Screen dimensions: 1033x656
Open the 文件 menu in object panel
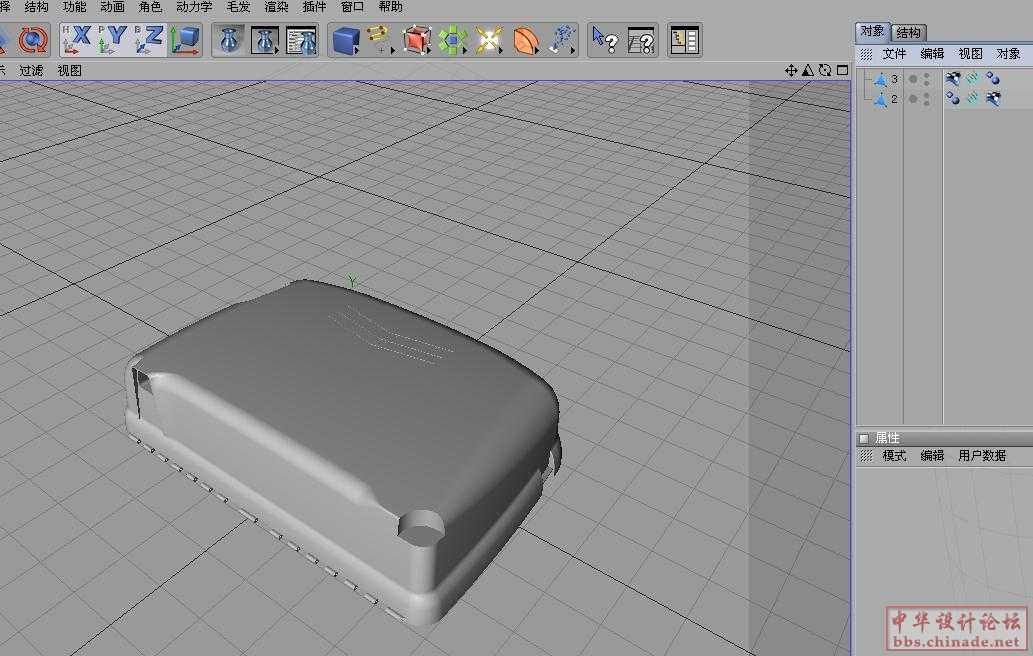click(x=893, y=54)
